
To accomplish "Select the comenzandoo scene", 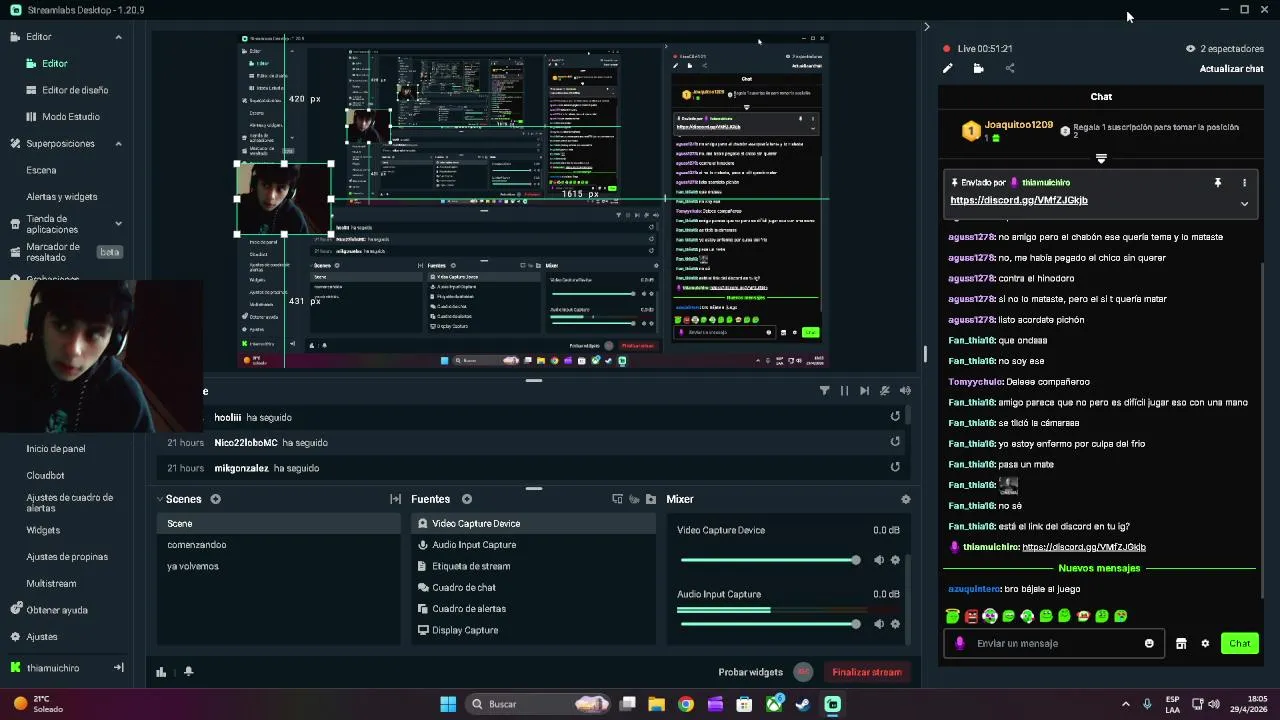I will (278, 545).
